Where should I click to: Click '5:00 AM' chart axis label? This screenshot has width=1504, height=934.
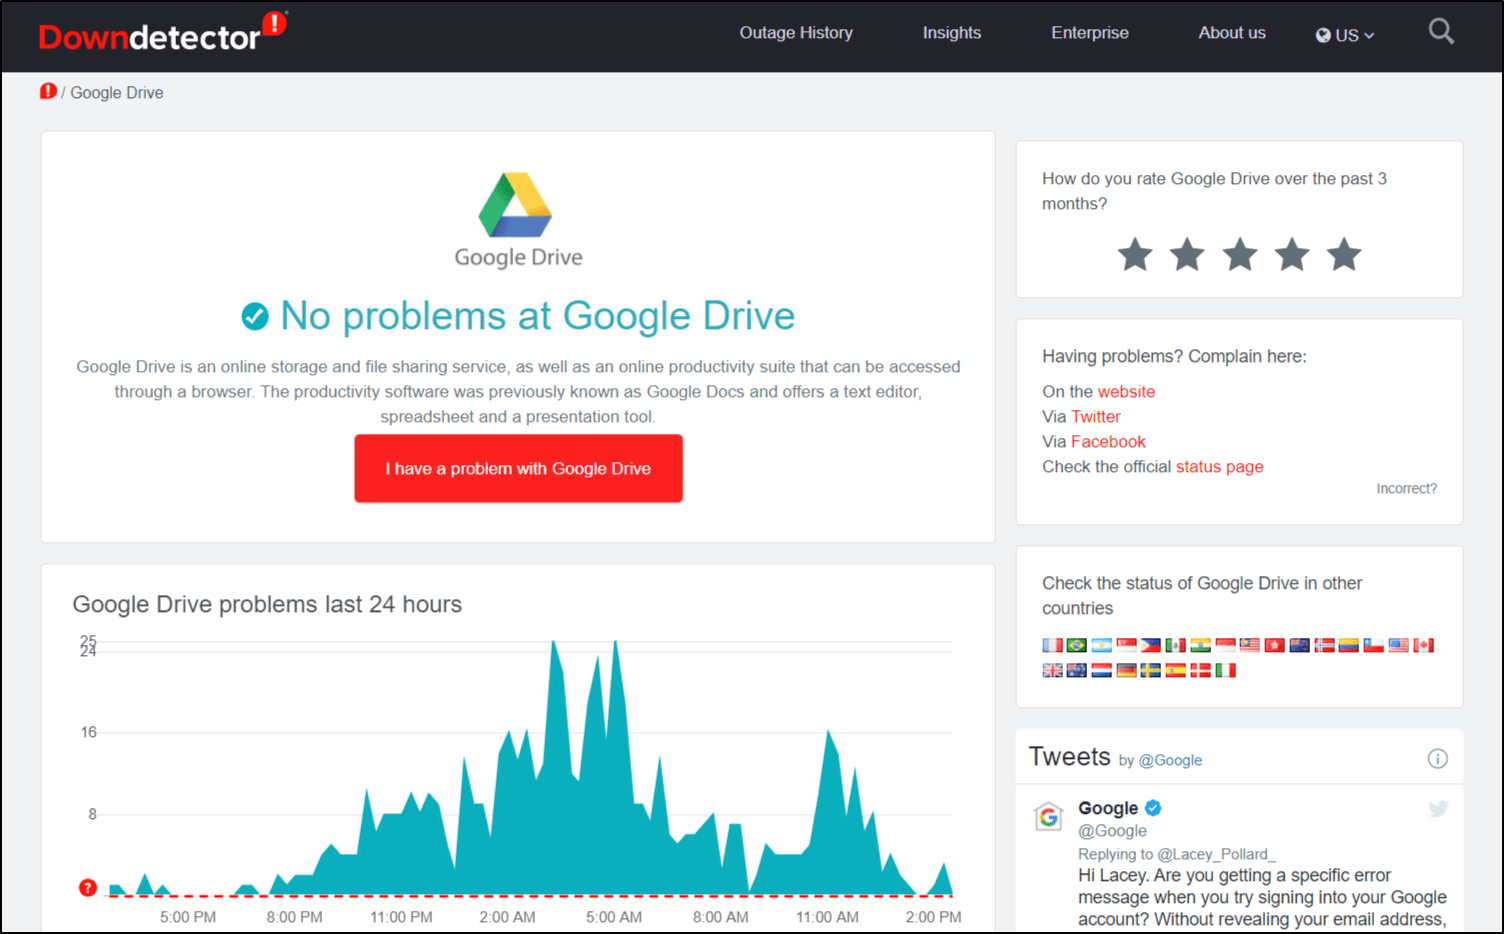tap(614, 917)
